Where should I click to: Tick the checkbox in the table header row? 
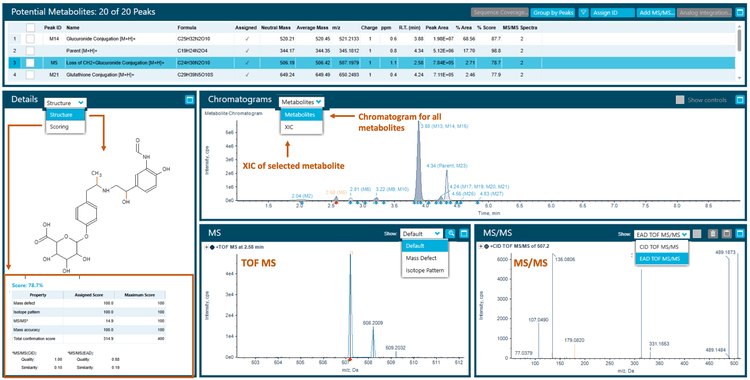[x=30, y=28]
